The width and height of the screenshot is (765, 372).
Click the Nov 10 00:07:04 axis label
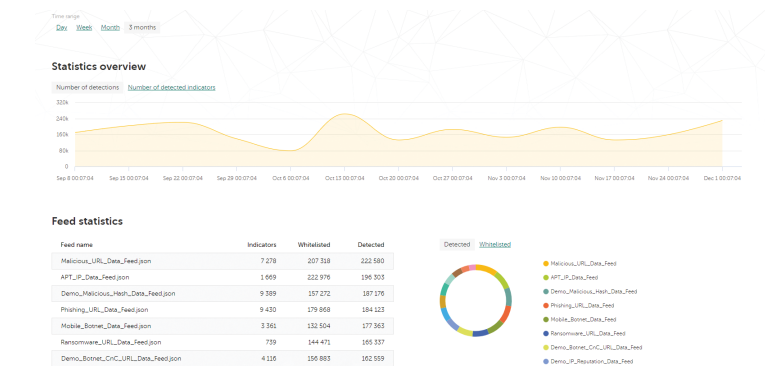pyautogui.click(x=560, y=178)
